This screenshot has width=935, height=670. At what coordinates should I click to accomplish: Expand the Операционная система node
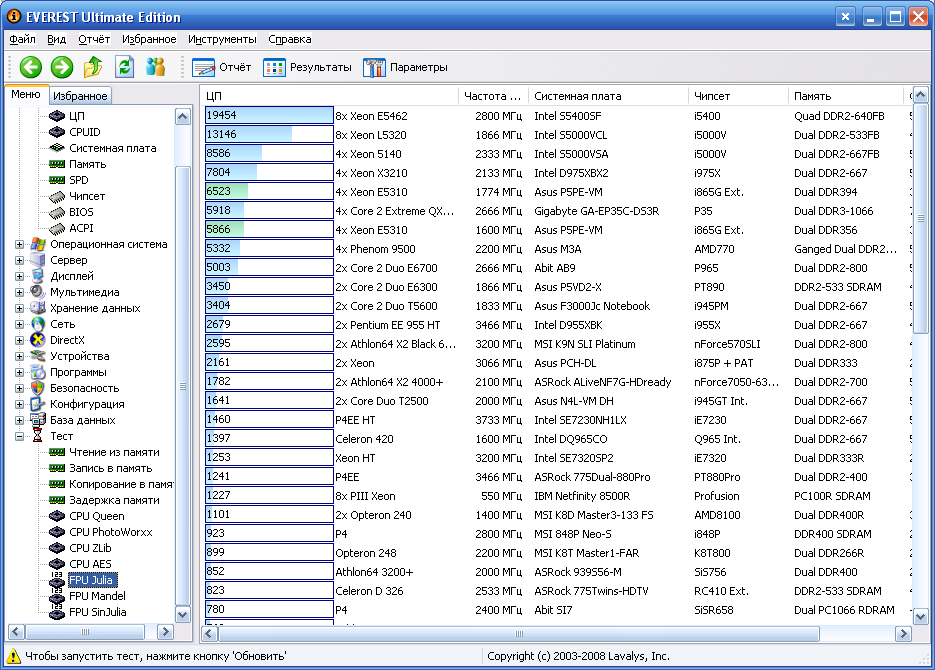click(20, 244)
